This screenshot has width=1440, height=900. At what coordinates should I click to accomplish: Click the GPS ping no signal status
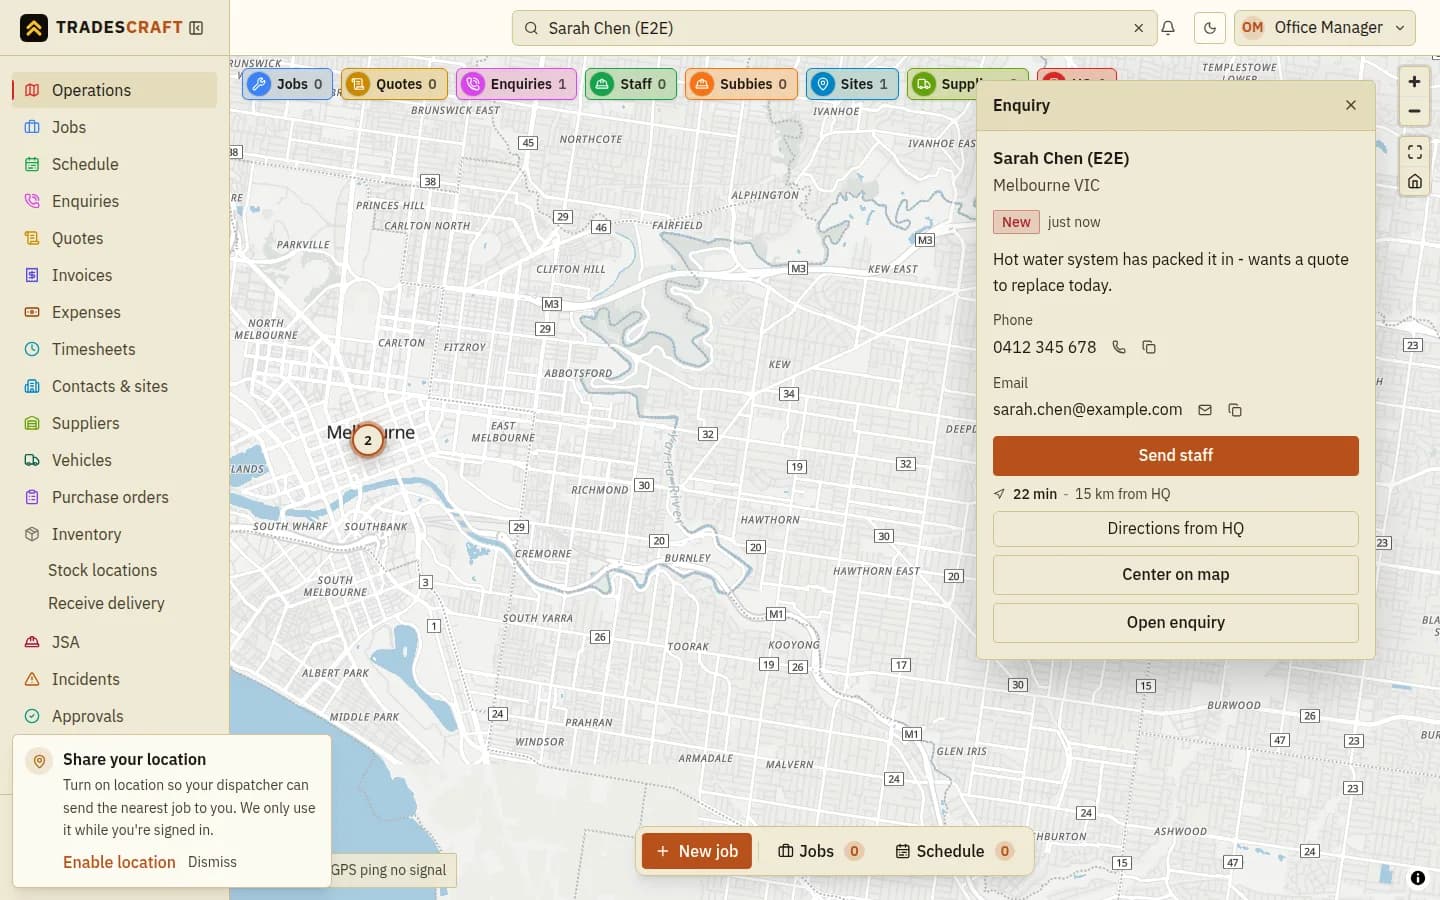(x=388, y=870)
